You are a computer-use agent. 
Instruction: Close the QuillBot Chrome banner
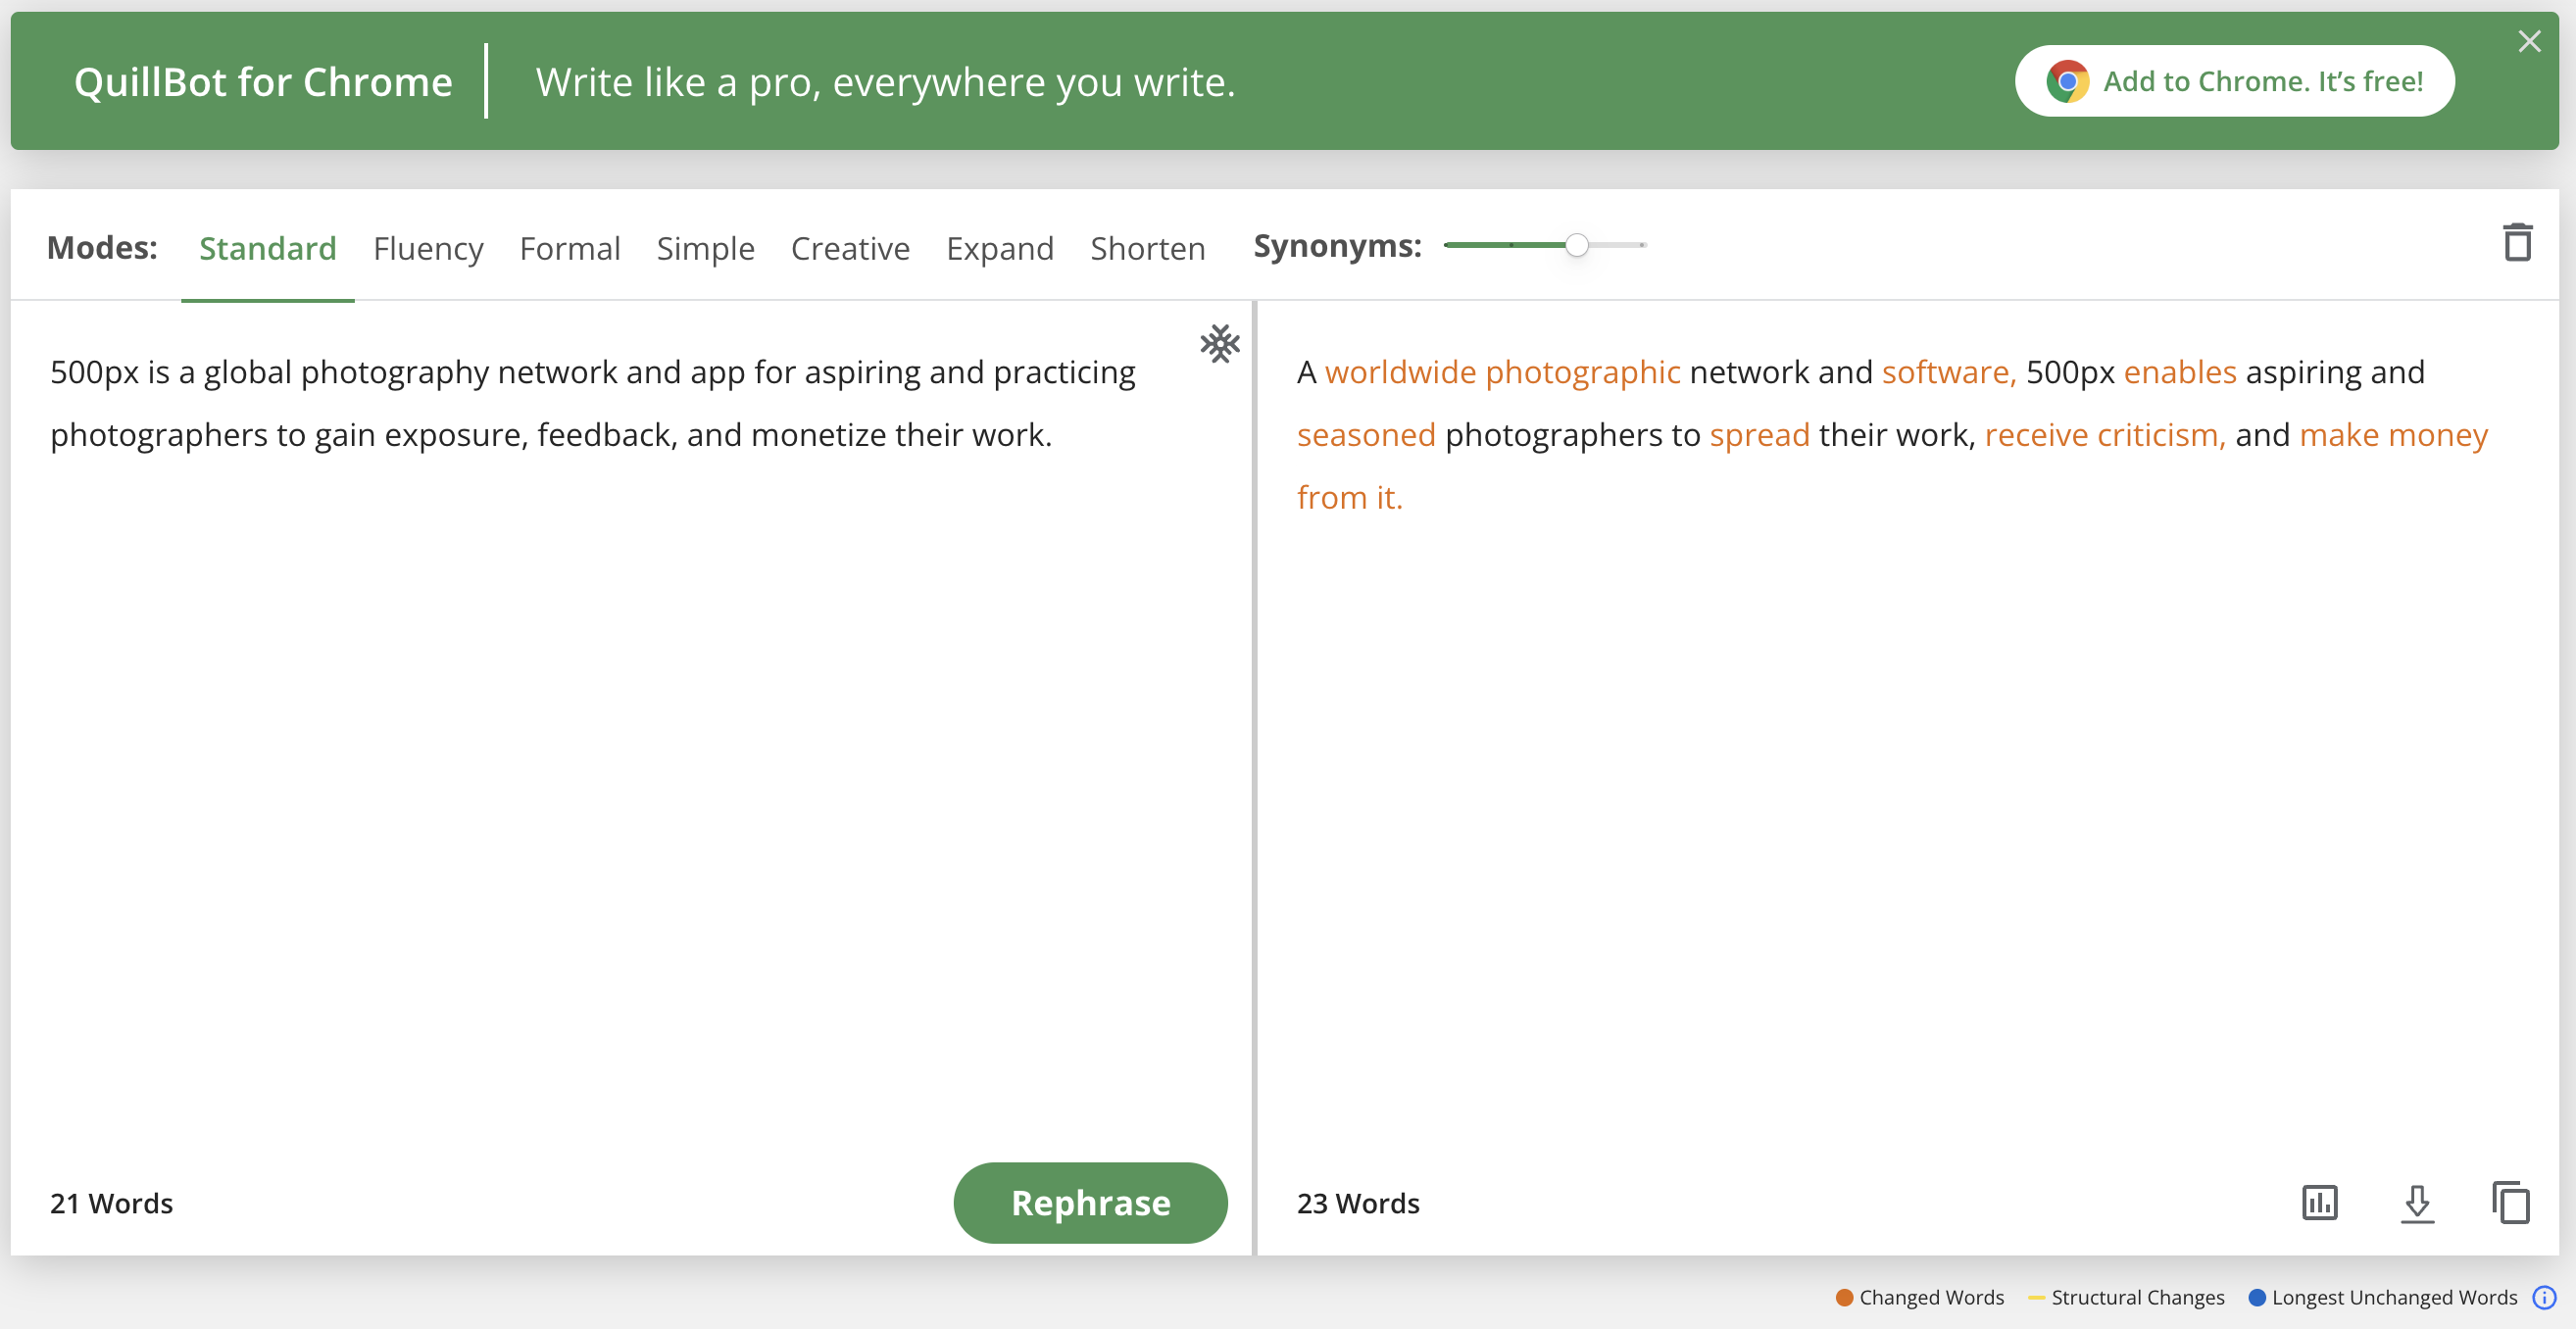pyautogui.click(x=2529, y=41)
